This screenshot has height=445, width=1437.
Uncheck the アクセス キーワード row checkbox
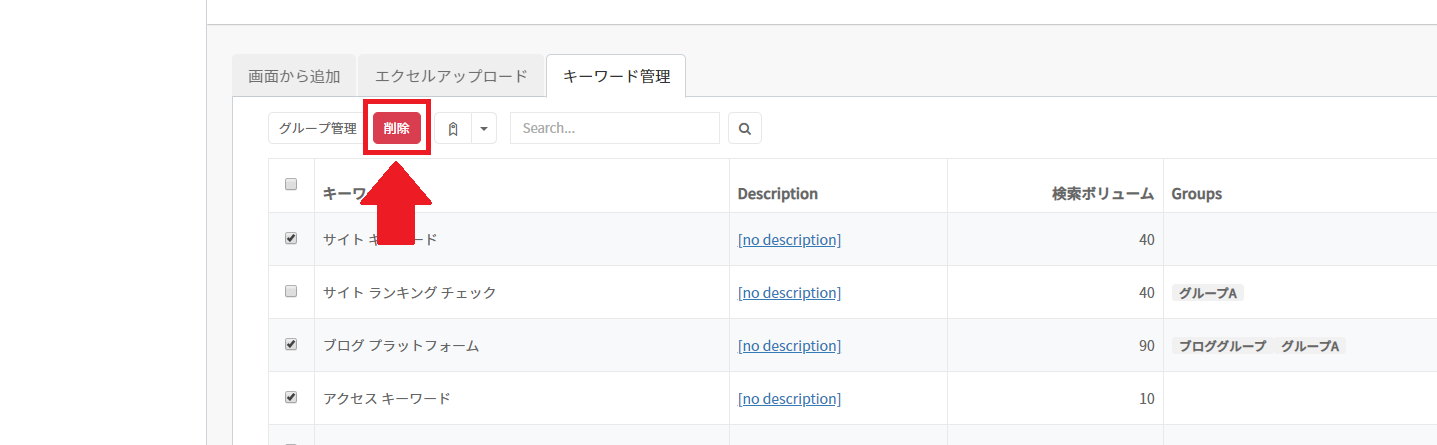(x=291, y=397)
